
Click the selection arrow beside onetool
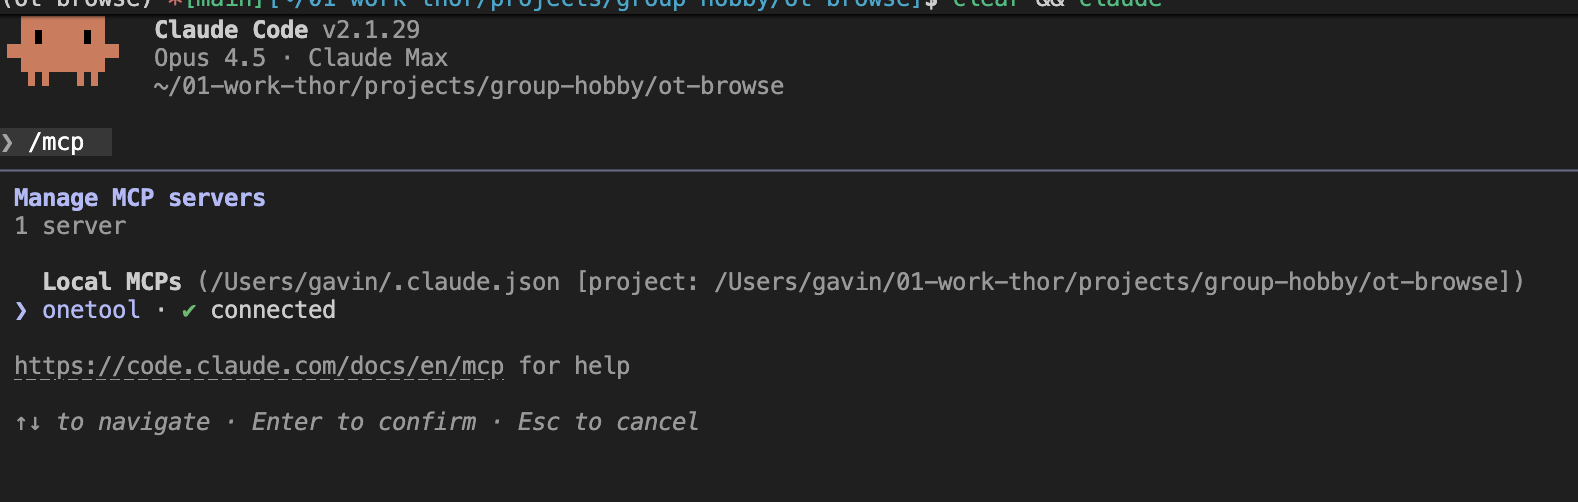pos(21,311)
